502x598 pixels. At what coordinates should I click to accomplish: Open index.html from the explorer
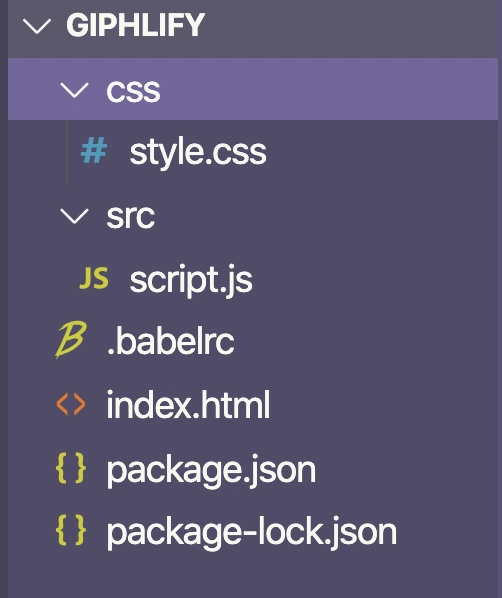coord(188,405)
